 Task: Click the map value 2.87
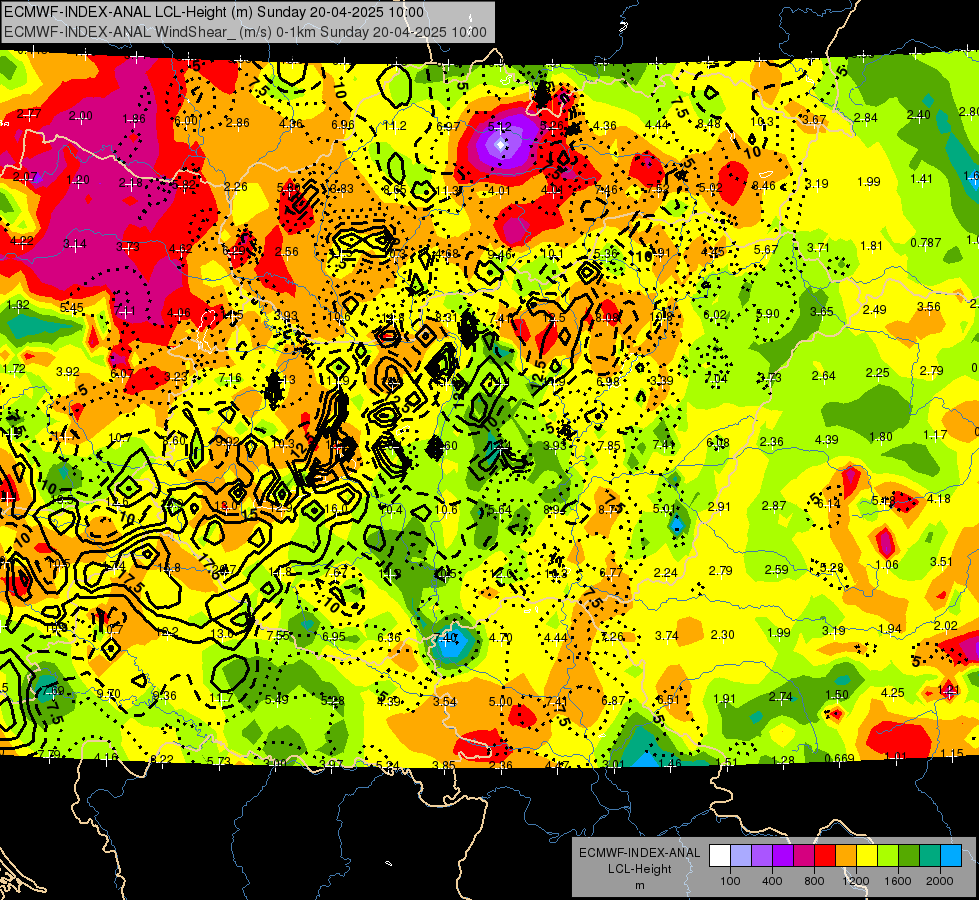(774, 505)
